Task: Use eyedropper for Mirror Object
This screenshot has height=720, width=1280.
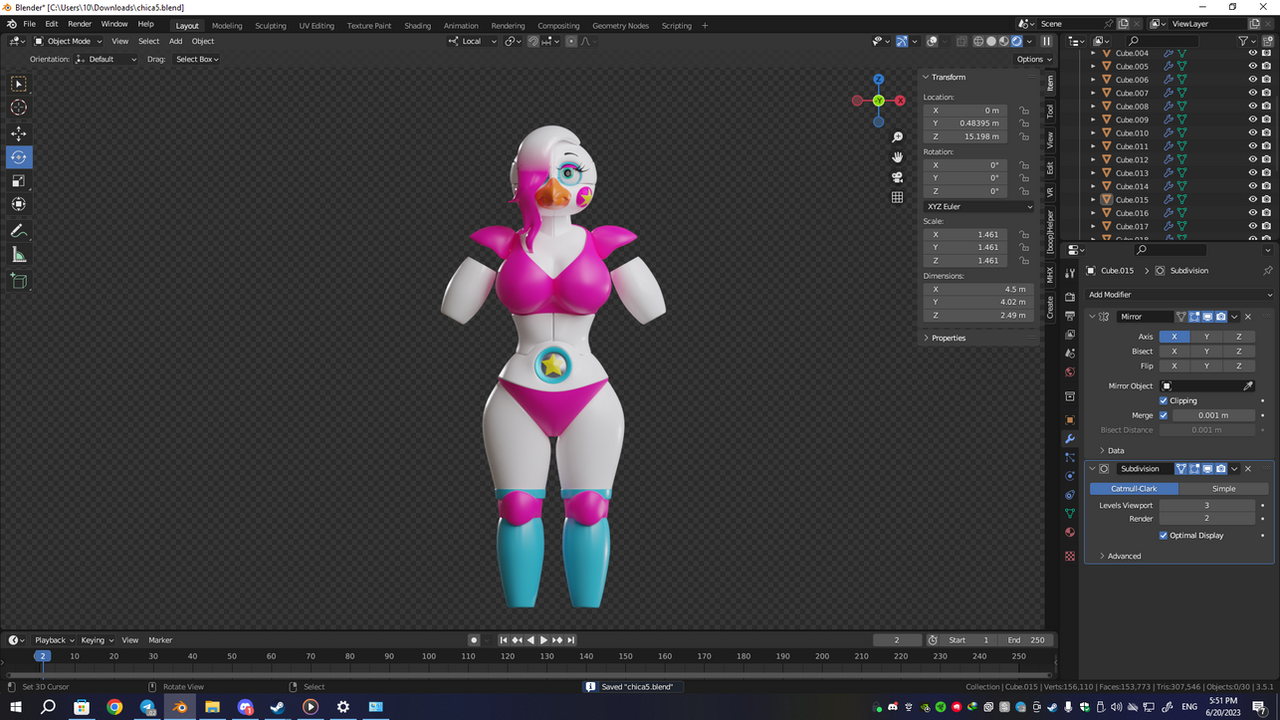Action: pyautogui.click(x=1247, y=386)
